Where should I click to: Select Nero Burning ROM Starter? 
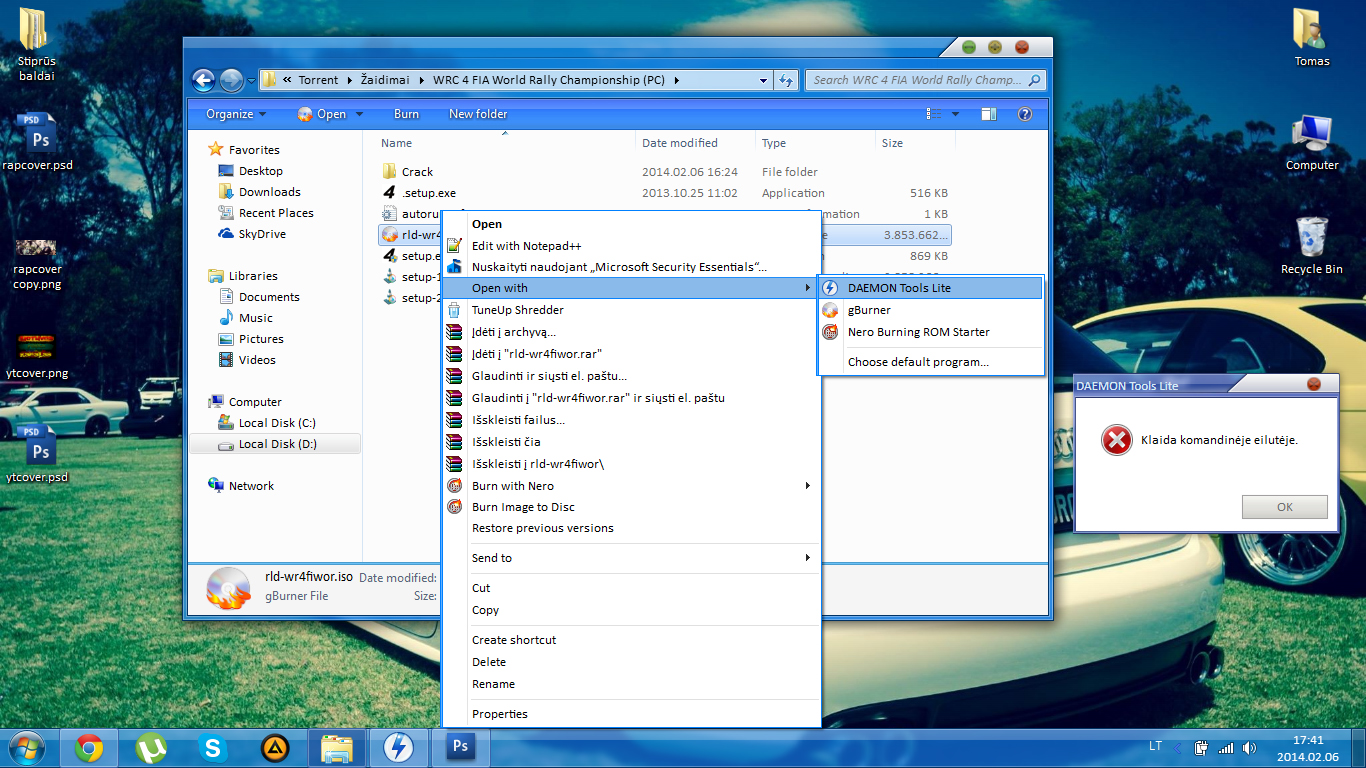(930, 332)
